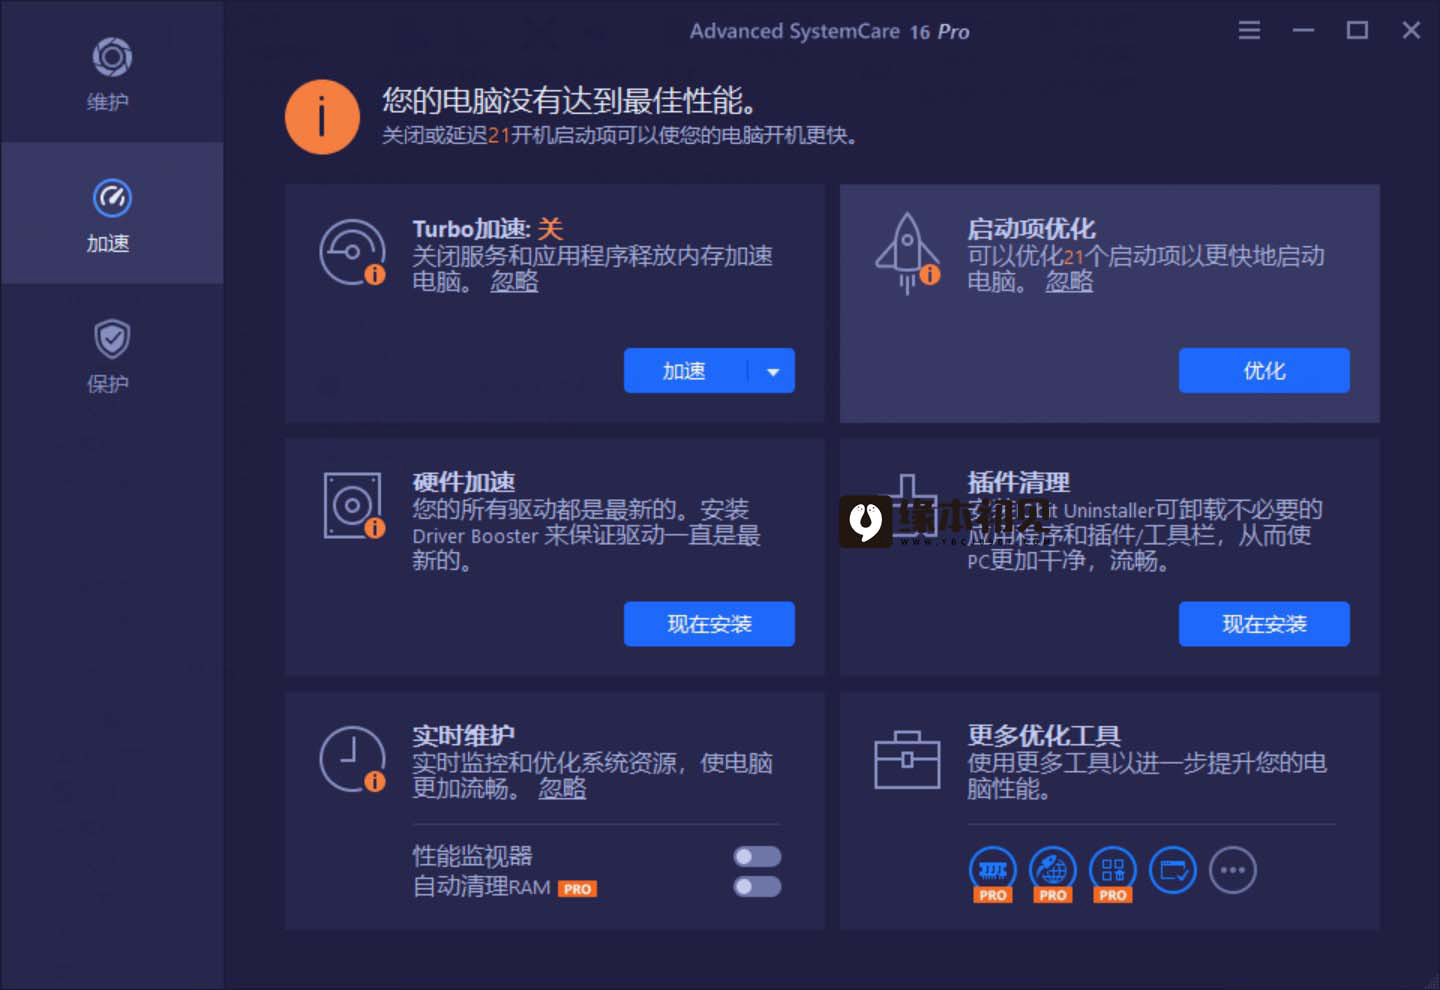1440x990 pixels.
Task: Open the 维护 maintenance section
Action: (110, 73)
